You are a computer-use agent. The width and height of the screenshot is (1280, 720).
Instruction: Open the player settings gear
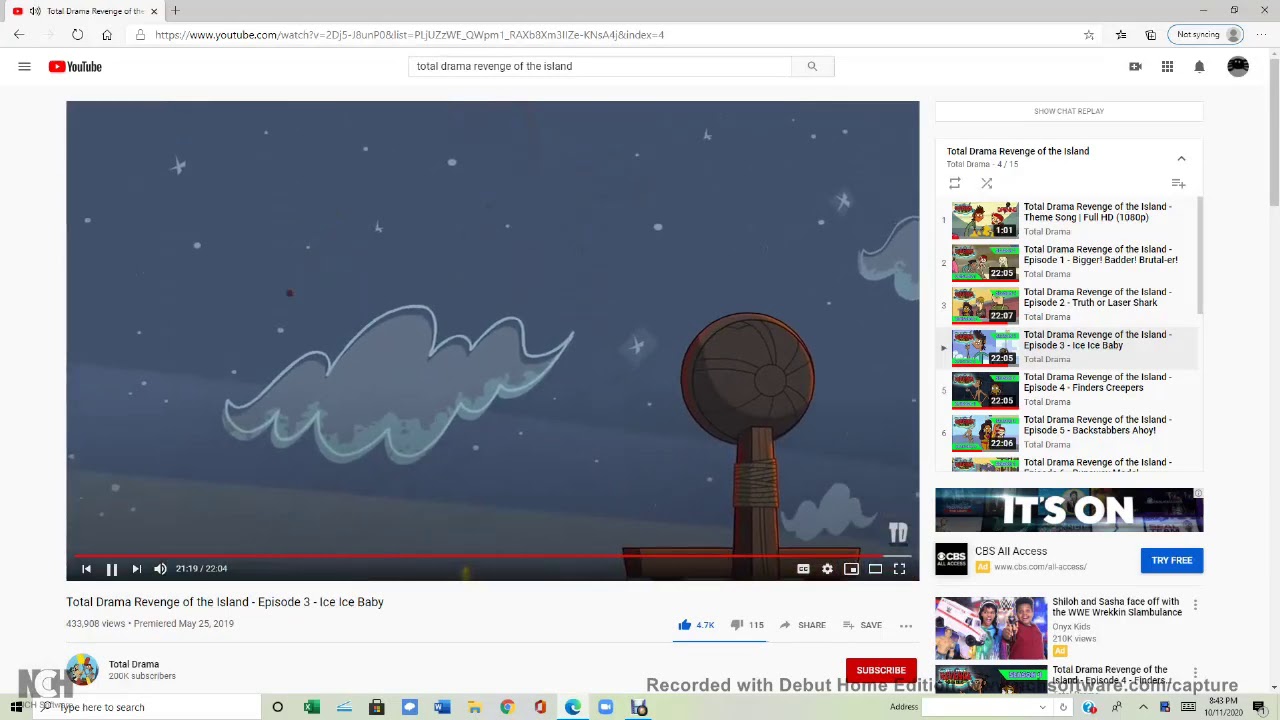coord(827,569)
